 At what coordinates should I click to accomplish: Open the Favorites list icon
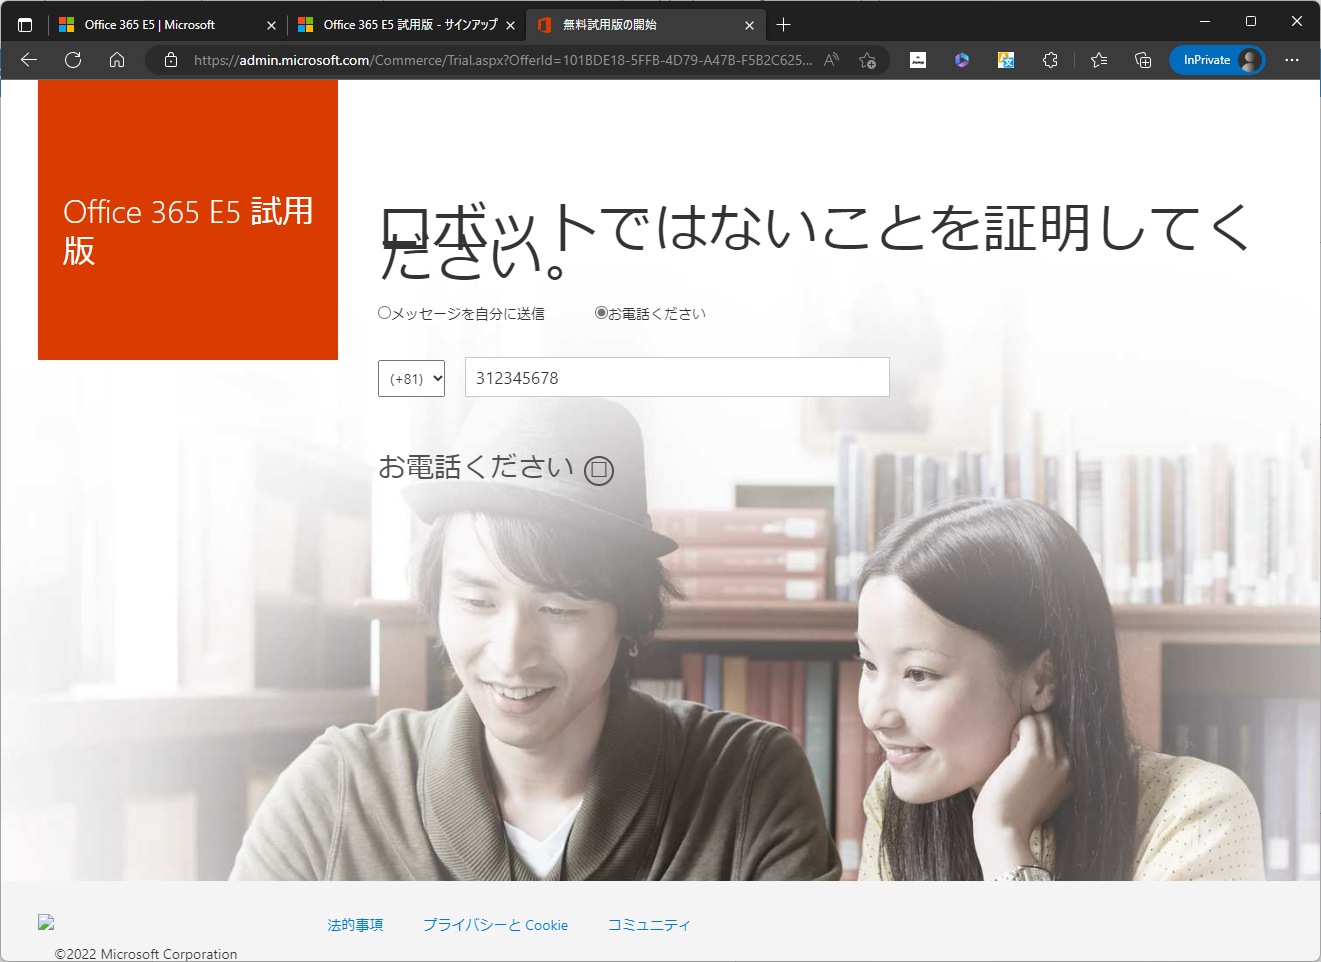tap(1099, 60)
